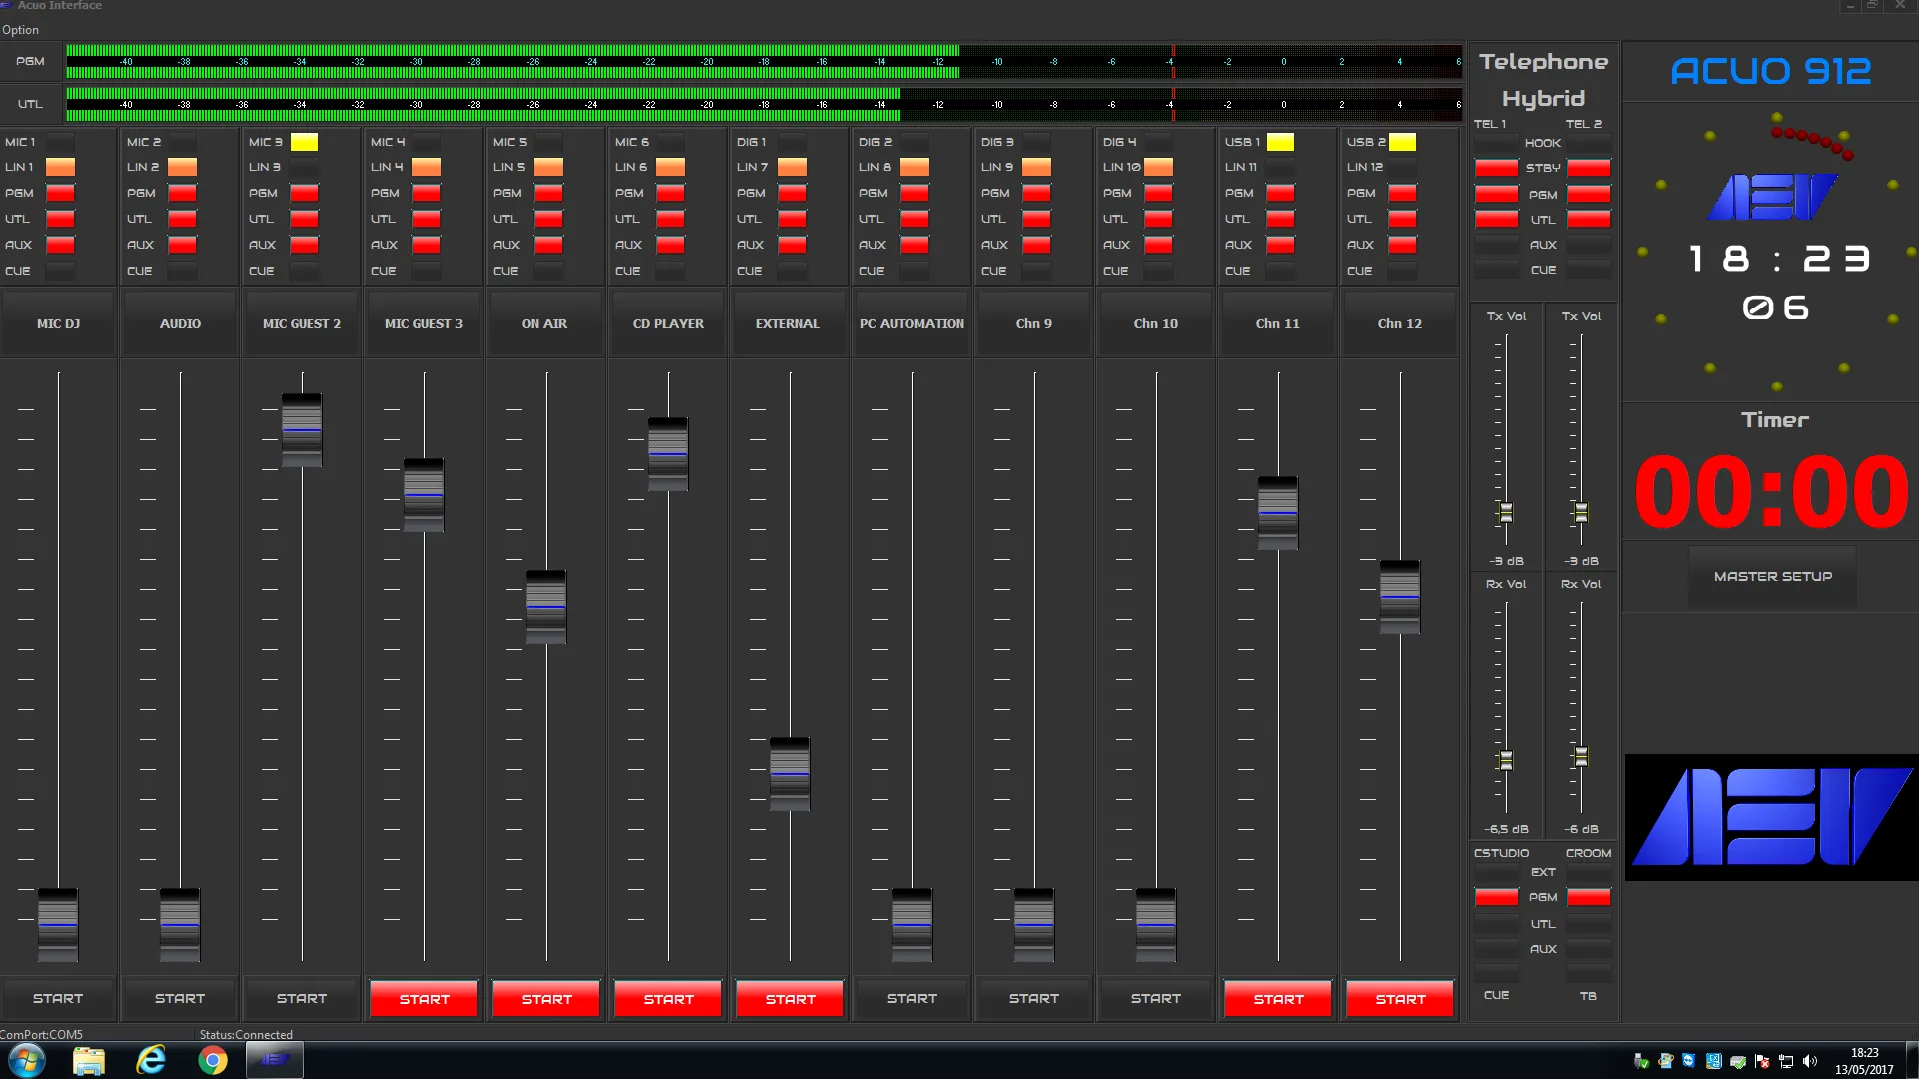This screenshot has width=1919, height=1079.
Task: Click the ComPort:COM5 status text
Action: [42, 1034]
